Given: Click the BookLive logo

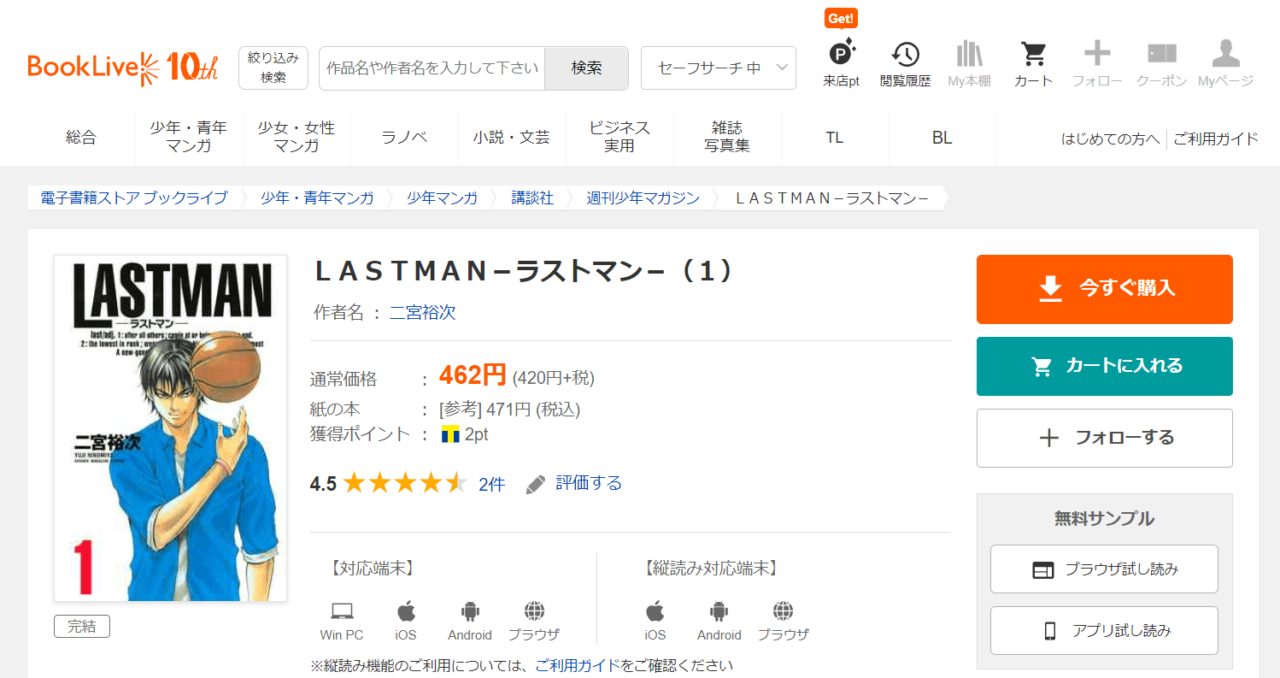Looking at the screenshot, I should 122,67.
